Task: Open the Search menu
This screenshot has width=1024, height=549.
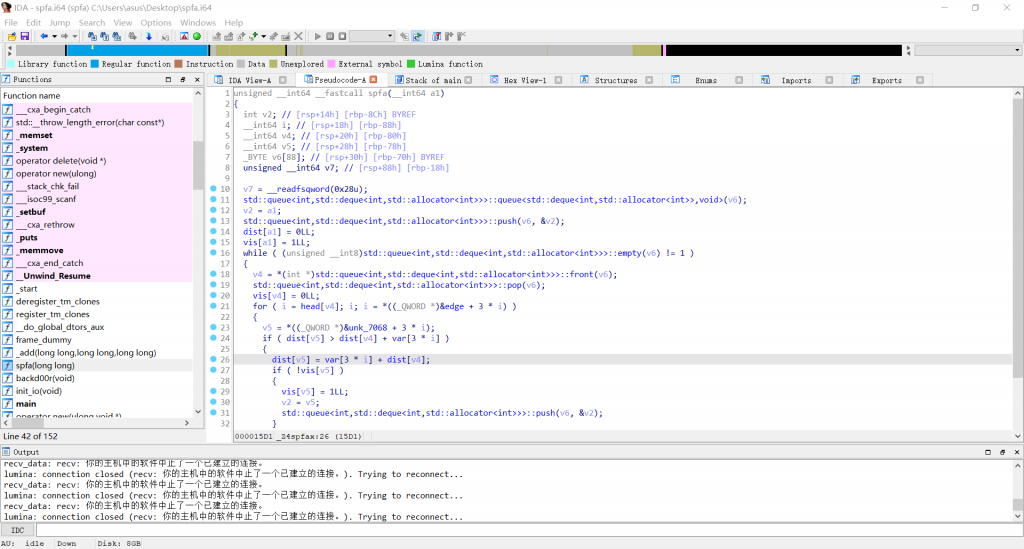Action: tap(91, 23)
